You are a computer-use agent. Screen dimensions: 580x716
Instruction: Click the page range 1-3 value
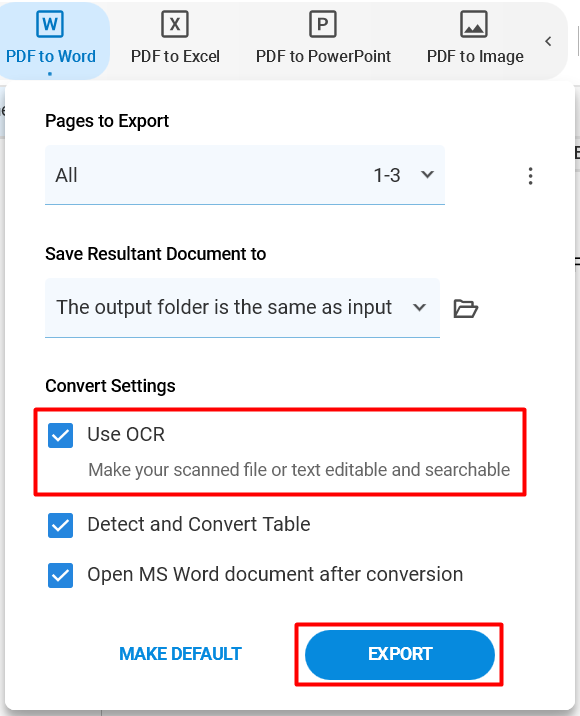coord(387,175)
